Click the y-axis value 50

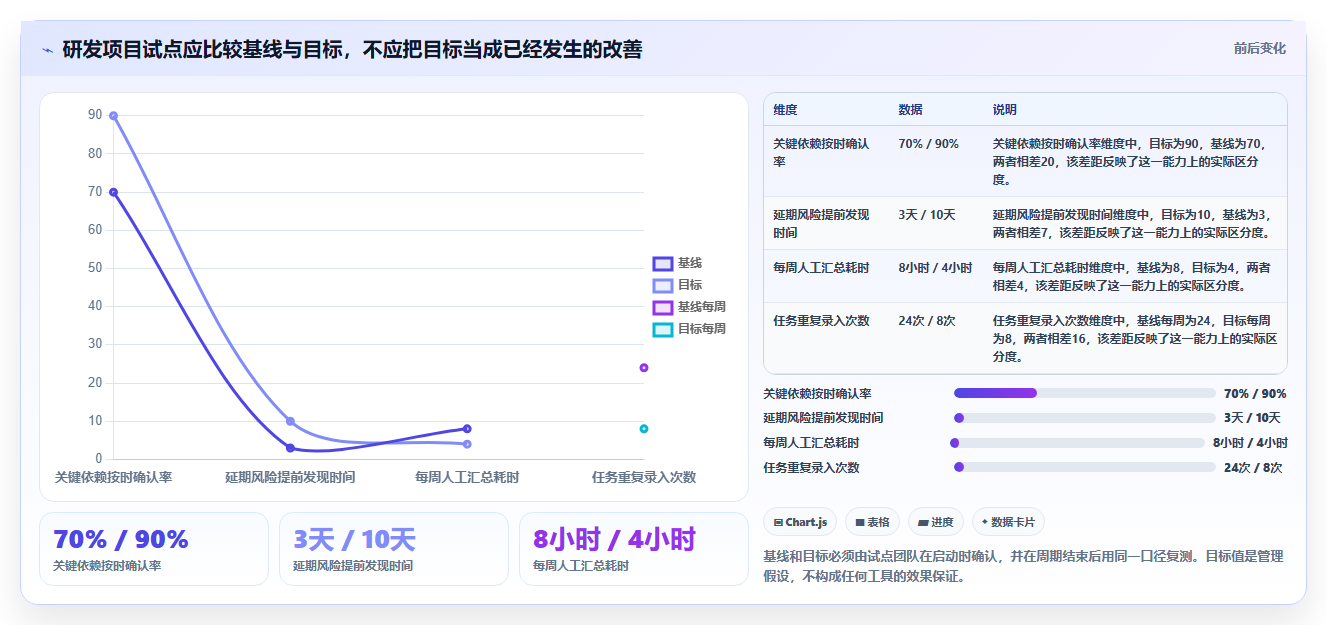[95, 268]
